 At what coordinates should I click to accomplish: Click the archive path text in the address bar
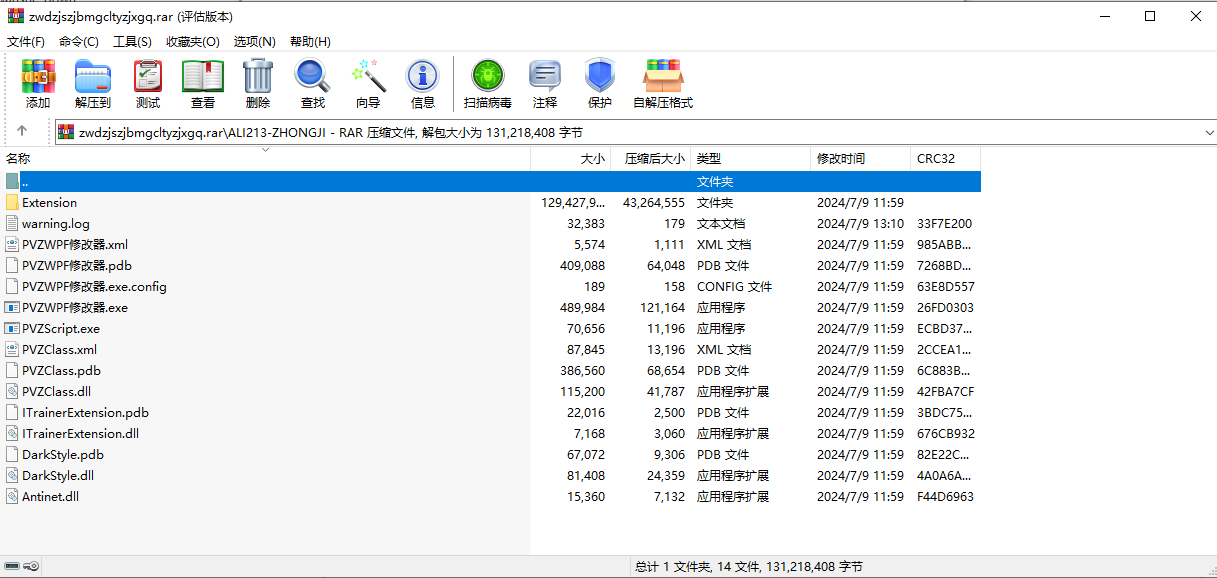click(331, 132)
